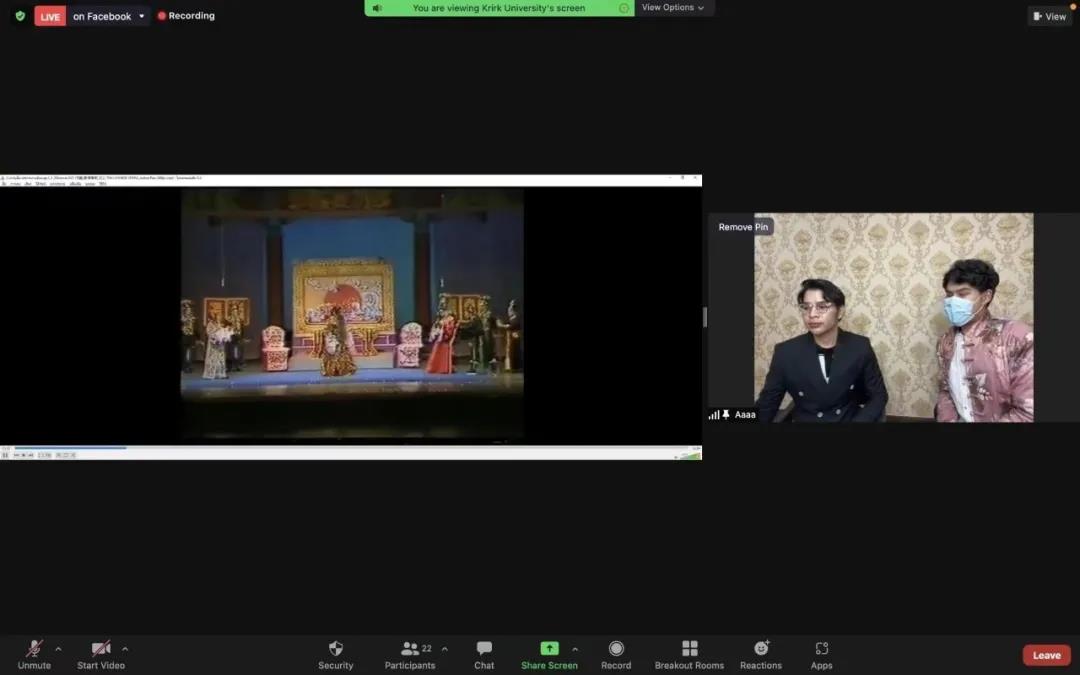Expand audio options arrow beside Unmute

point(58,649)
